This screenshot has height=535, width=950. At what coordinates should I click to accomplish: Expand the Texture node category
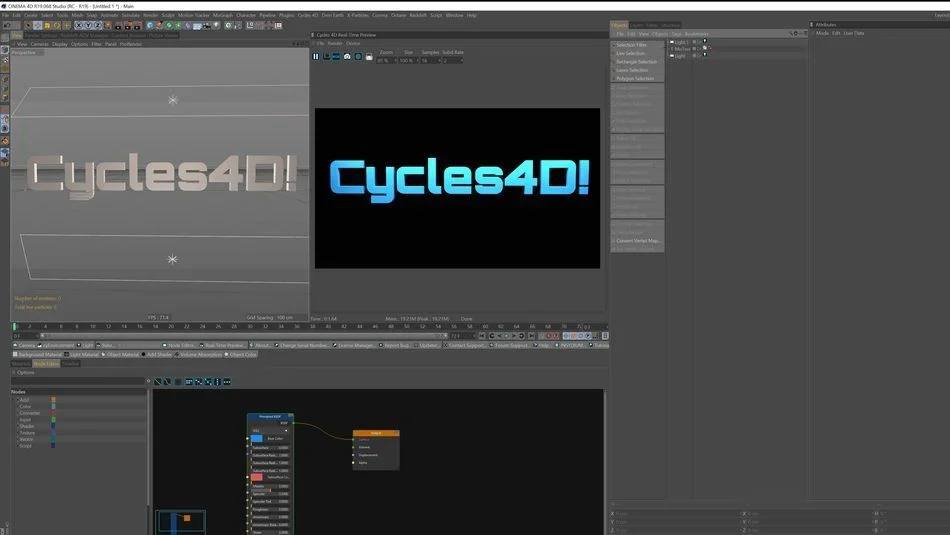[x=26, y=433]
